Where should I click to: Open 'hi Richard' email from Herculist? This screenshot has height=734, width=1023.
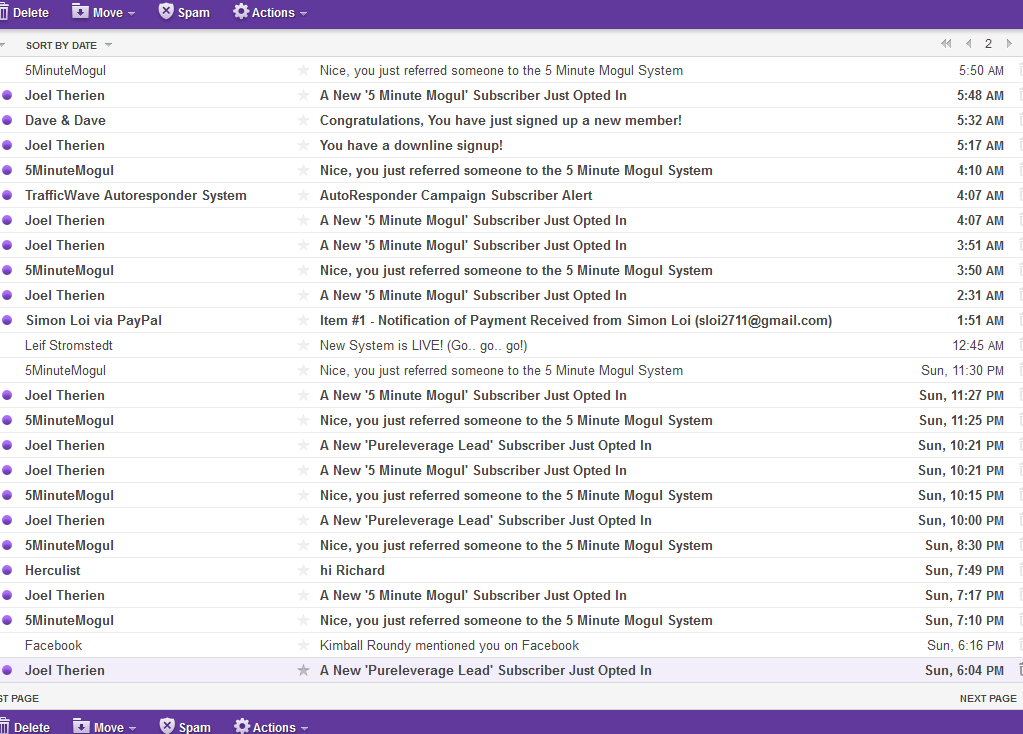coord(352,570)
